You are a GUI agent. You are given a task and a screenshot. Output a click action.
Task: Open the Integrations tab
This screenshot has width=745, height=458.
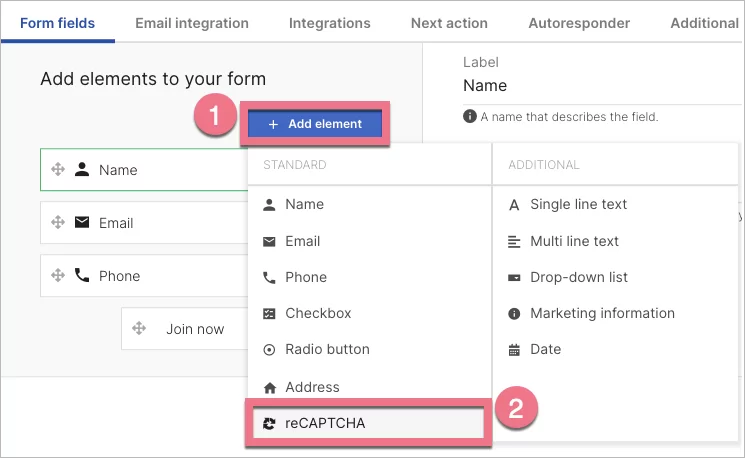[x=329, y=23]
